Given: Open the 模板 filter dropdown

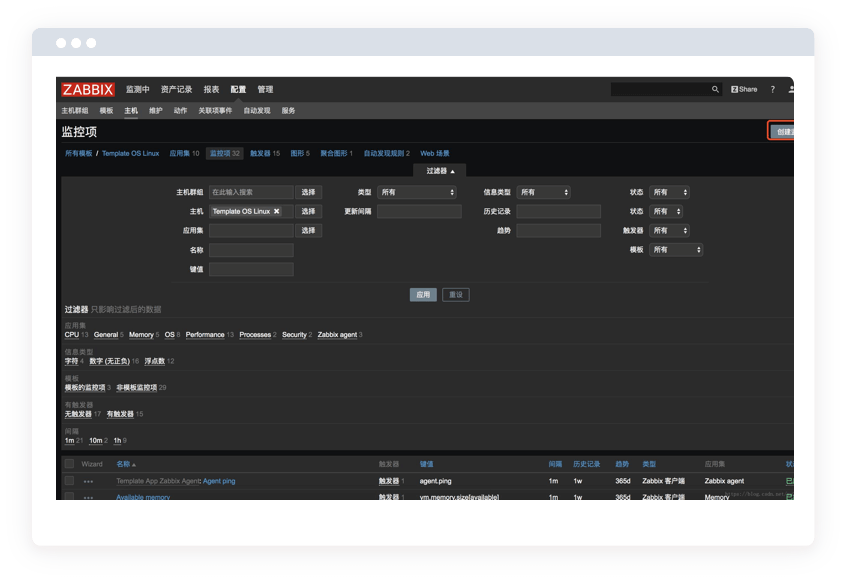Looking at the screenshot, I should (676, 250).
